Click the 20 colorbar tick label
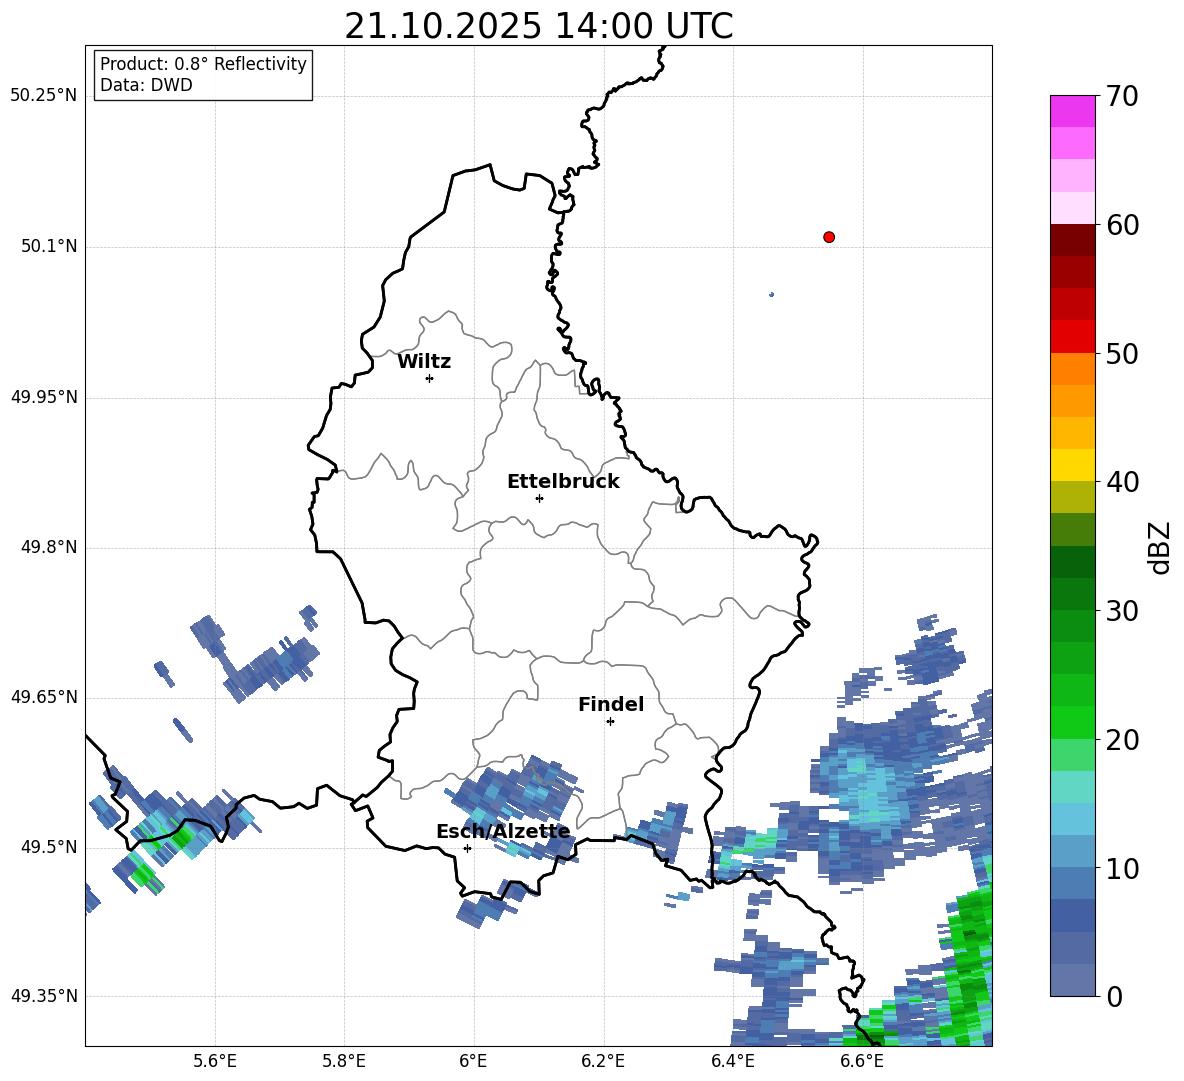The height and width of the screenshot is (1081, 1184). pos(1122,740)
